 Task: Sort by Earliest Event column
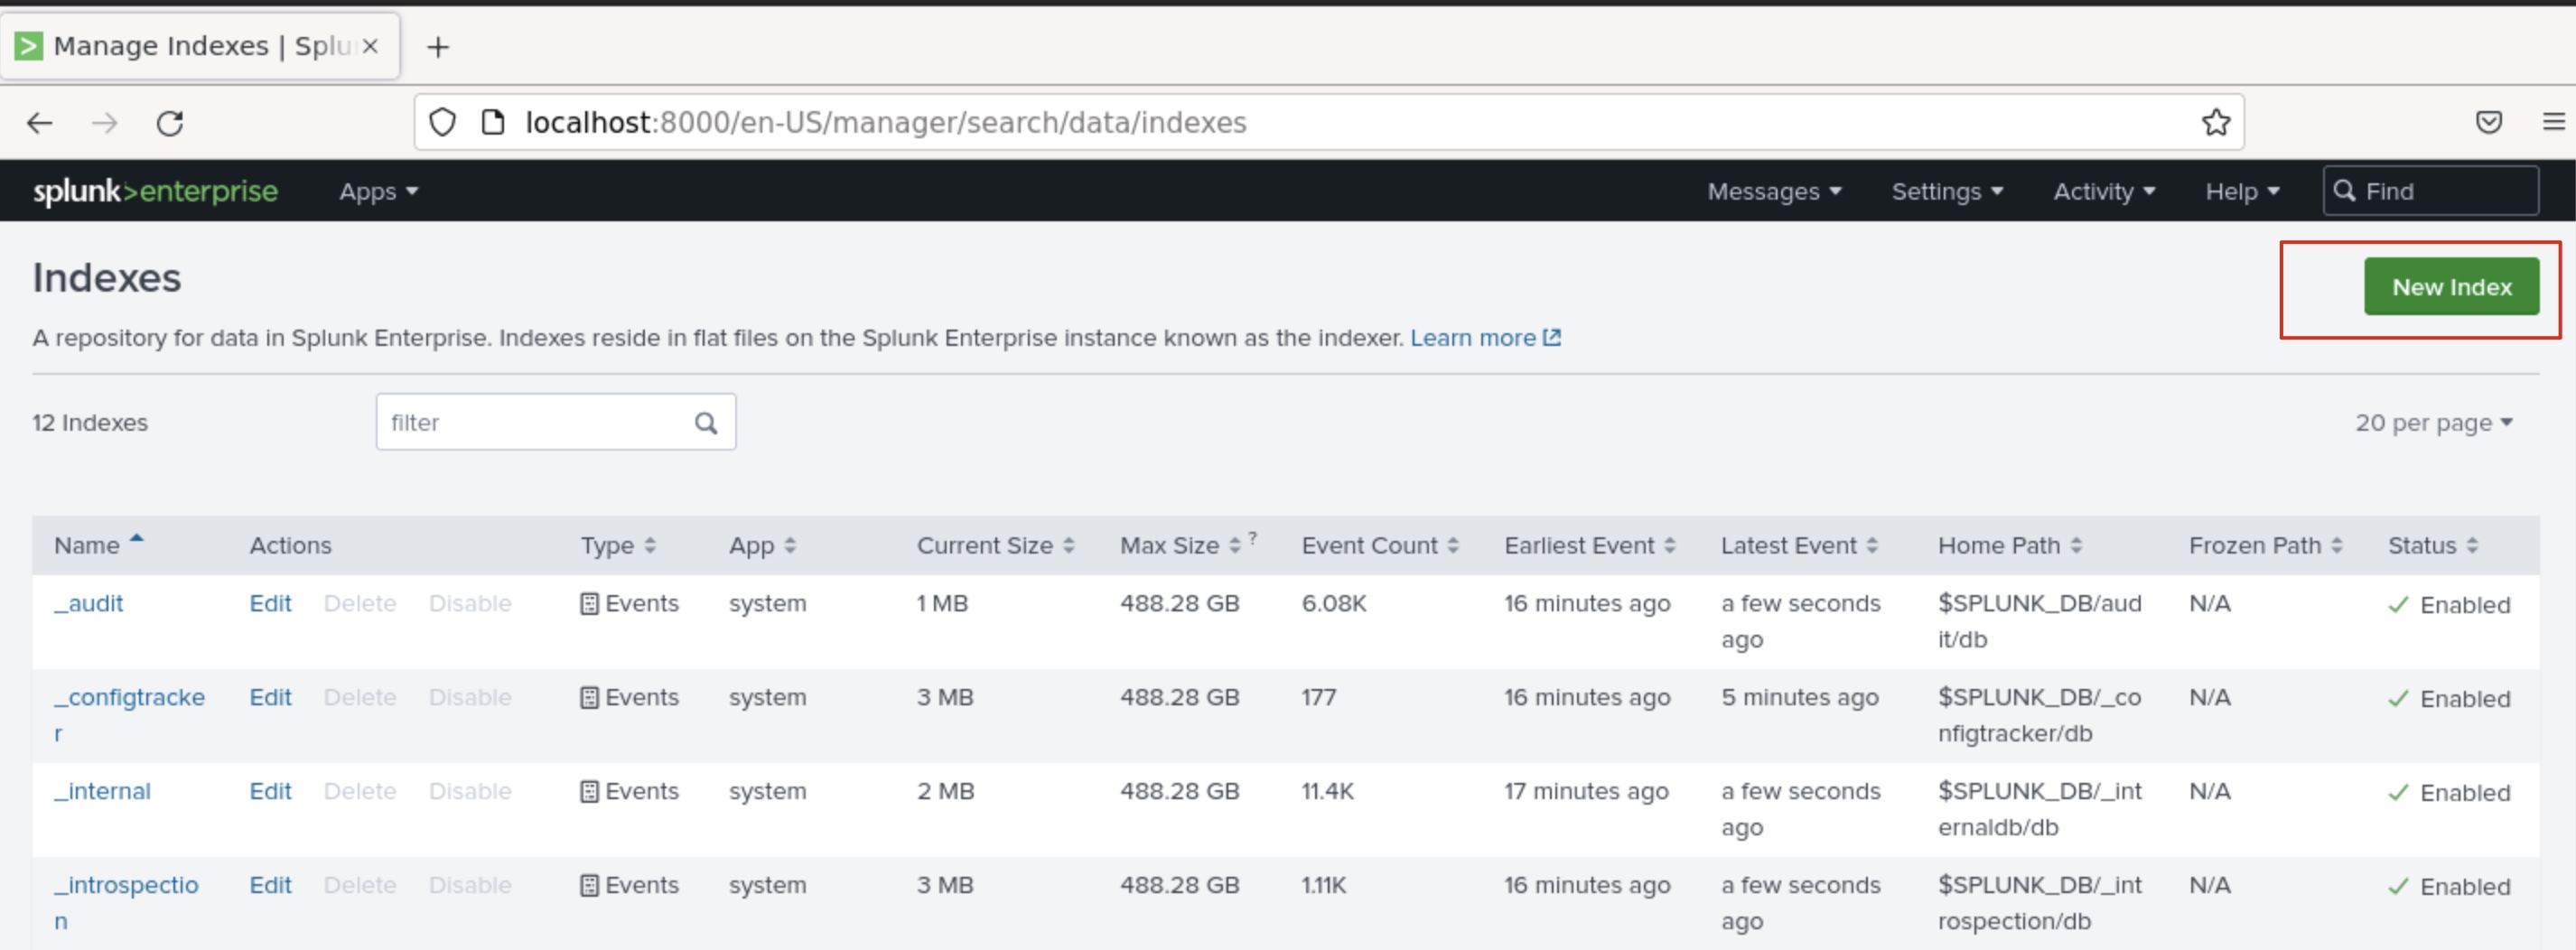pos(1590,546)
